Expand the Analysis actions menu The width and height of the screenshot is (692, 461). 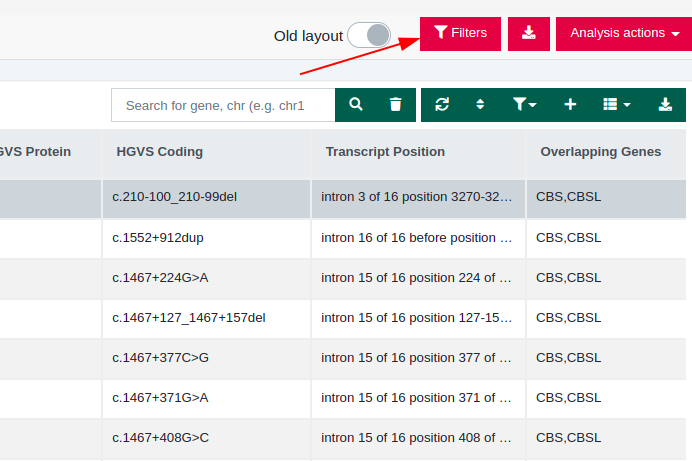624,34
